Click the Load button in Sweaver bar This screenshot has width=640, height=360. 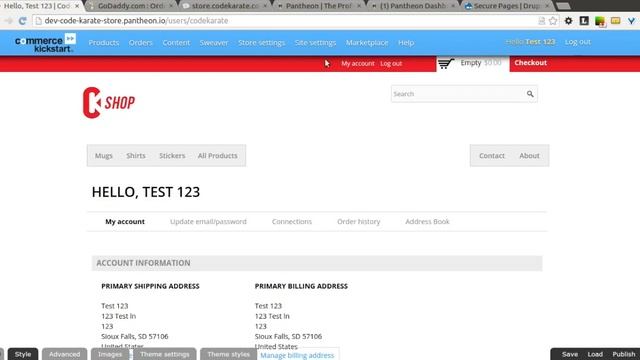tap(595, 354)
